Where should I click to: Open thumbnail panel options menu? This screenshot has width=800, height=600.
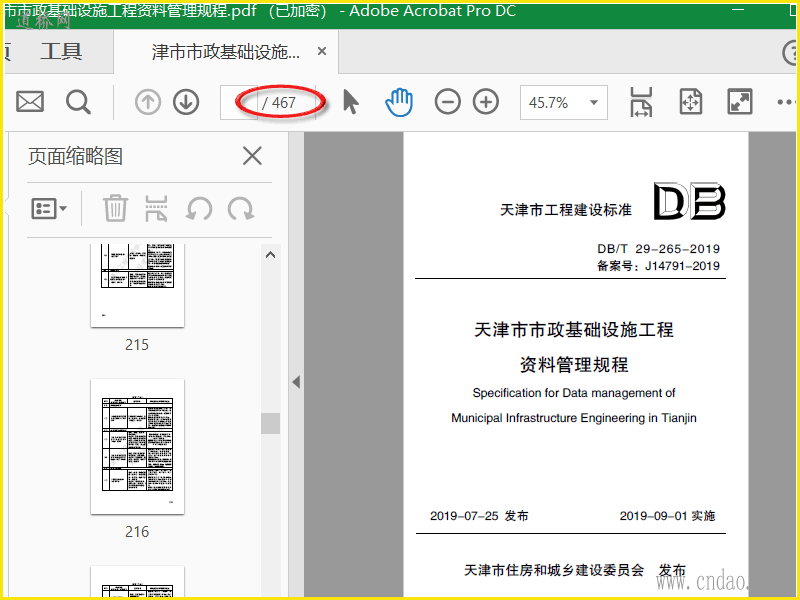(x=49, y=209)
